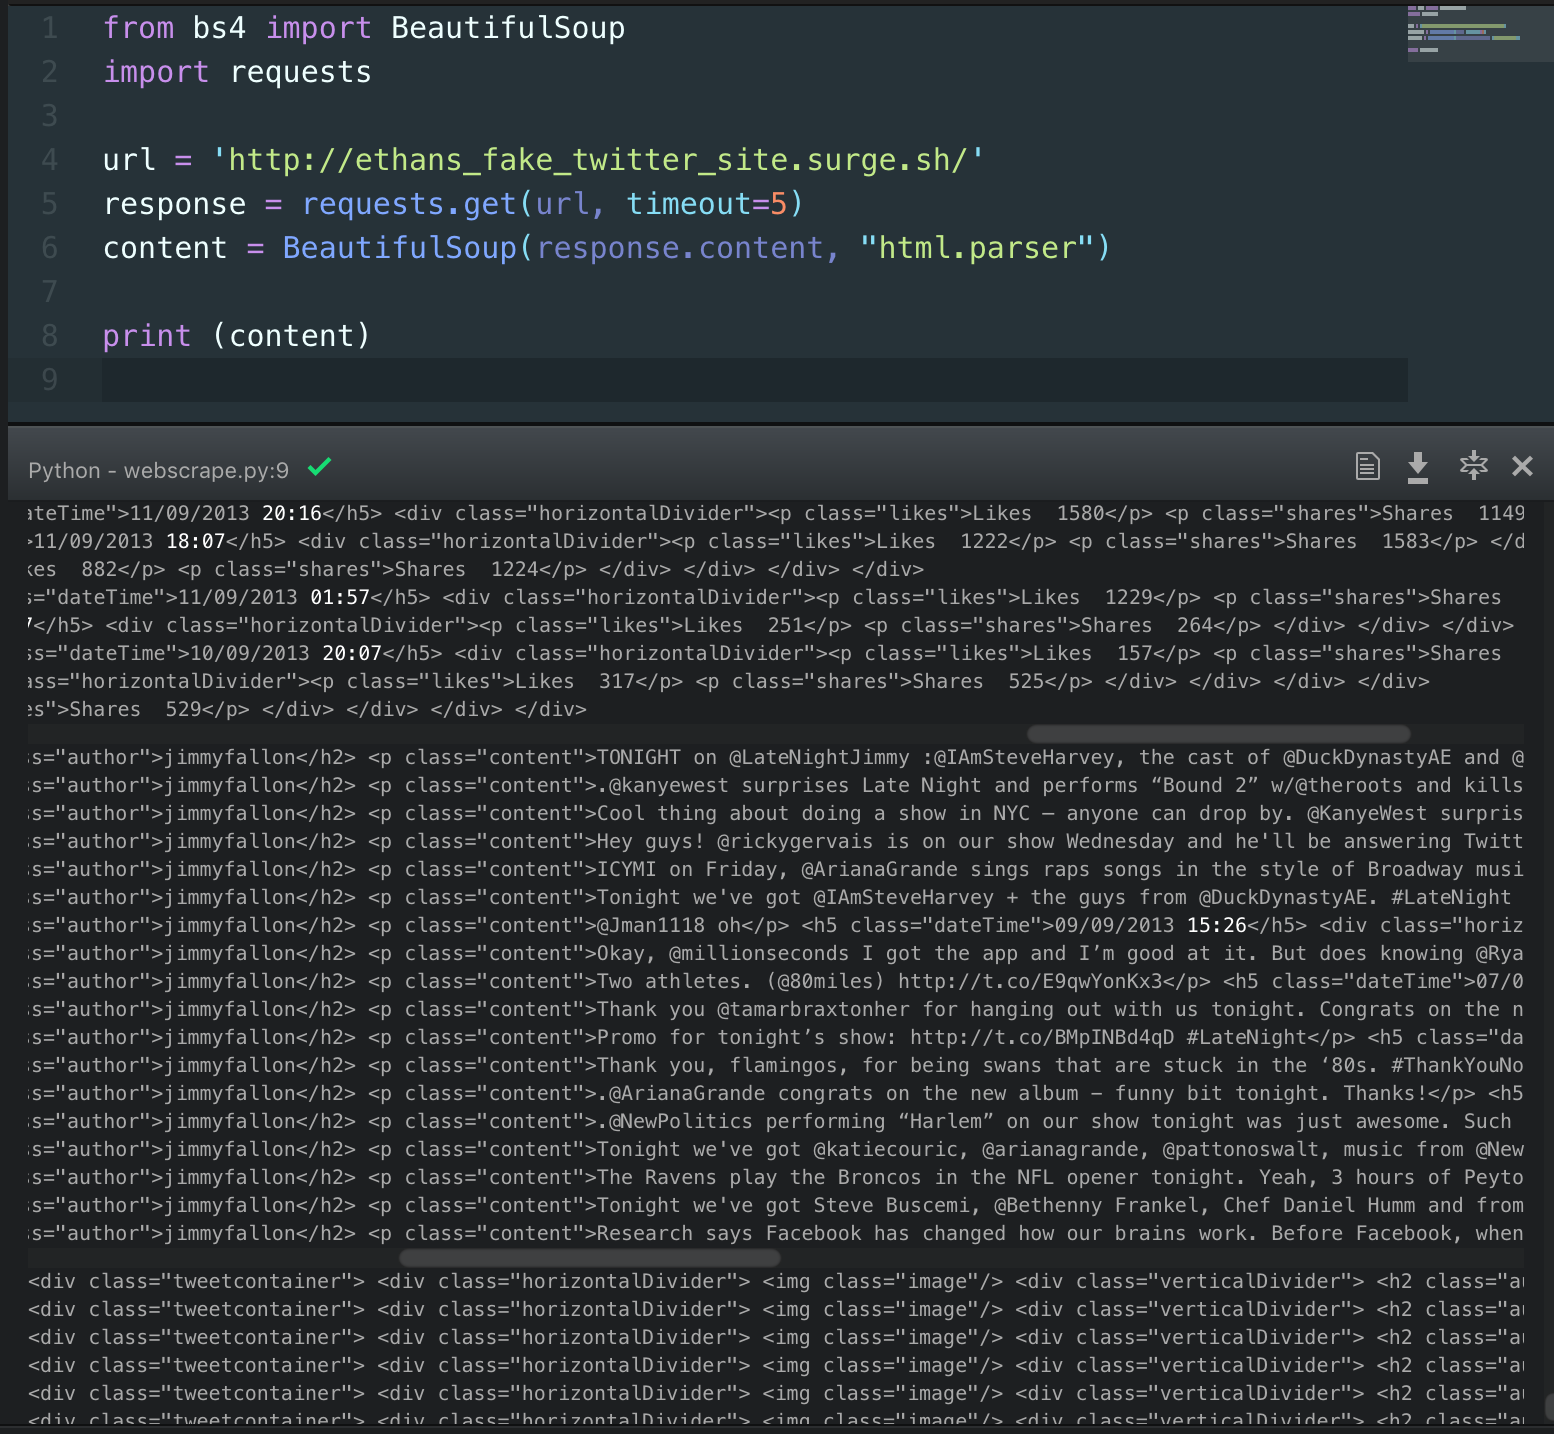The width and height of the screenshot is (1554, 1434).
Task: Close the Python output panel
Action: pyautogui.click(x=1522, y=466)
